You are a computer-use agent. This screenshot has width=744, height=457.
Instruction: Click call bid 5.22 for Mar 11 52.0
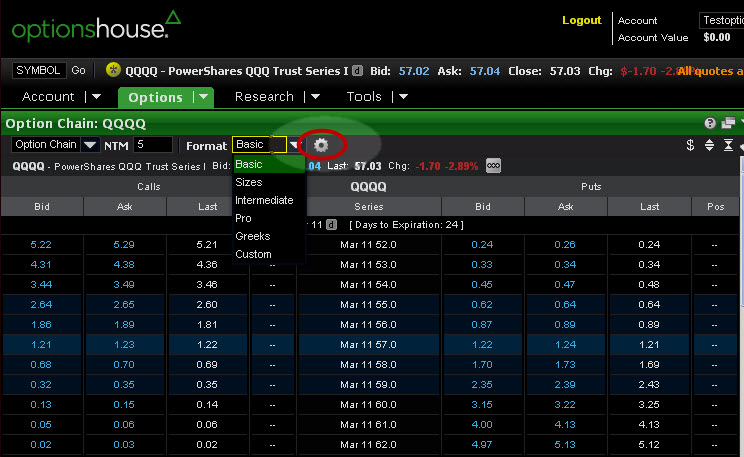41,245
